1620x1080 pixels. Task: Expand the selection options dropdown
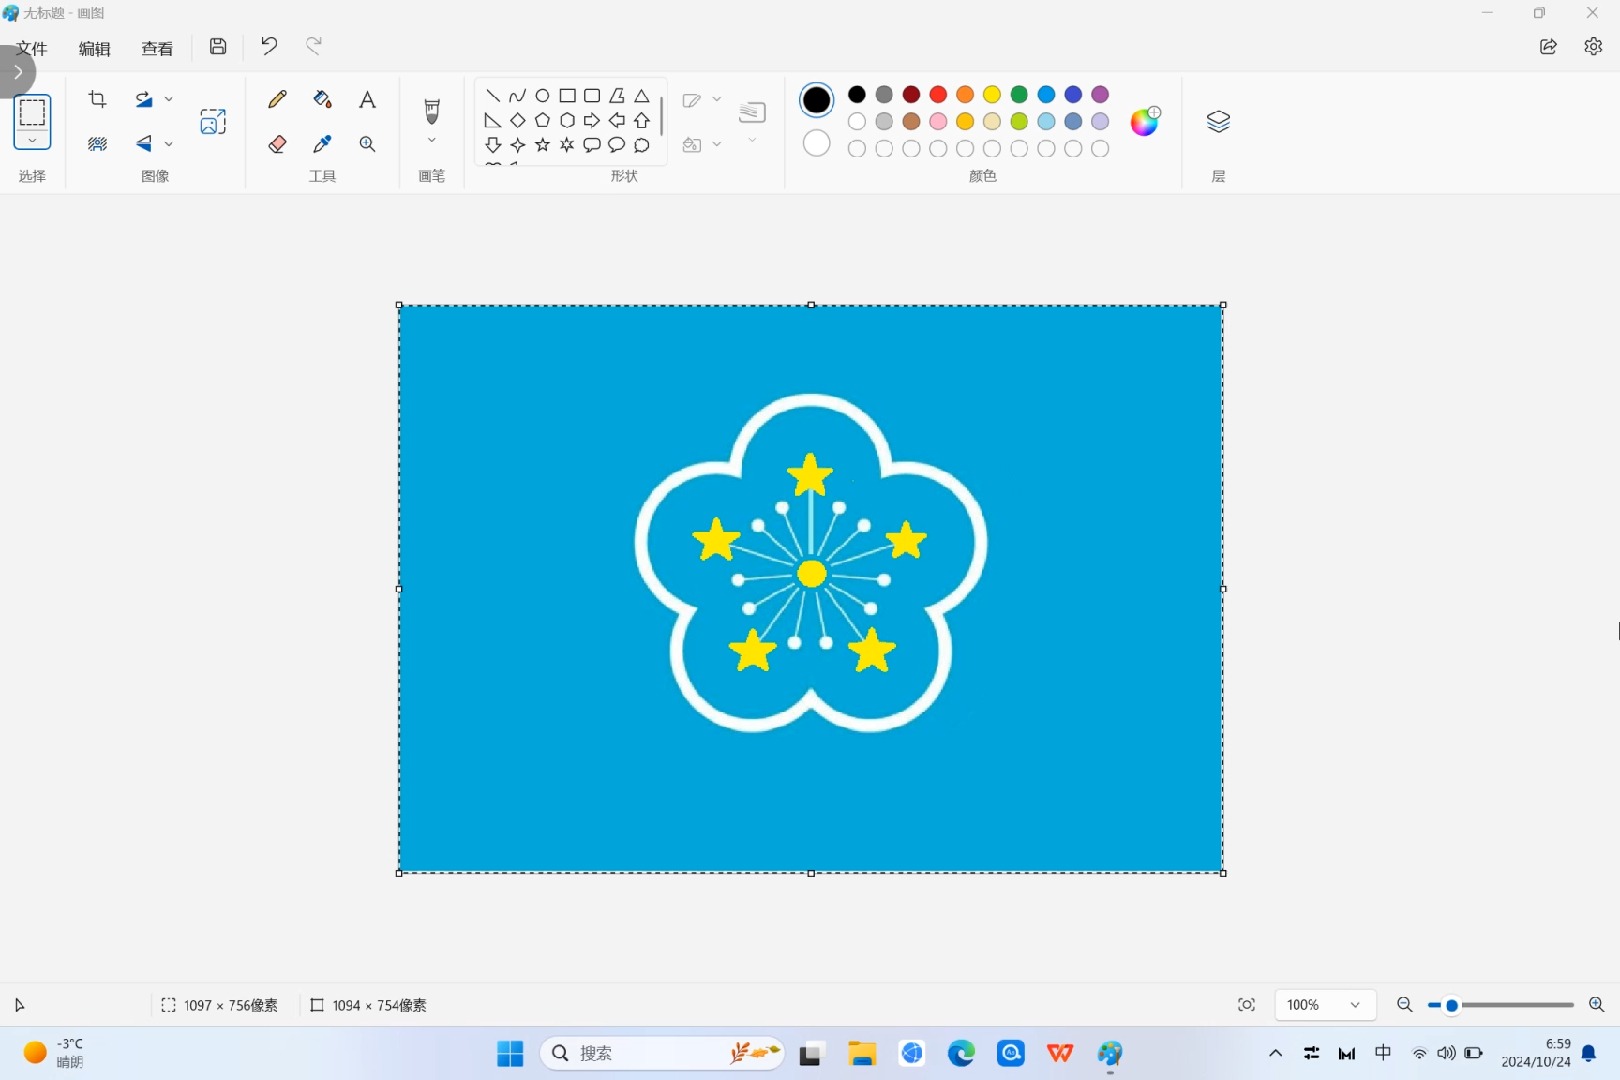32,140
